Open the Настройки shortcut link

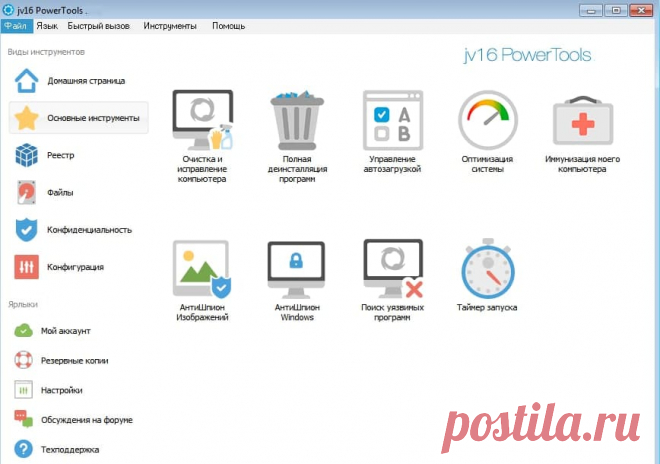(x=61, y=390)
